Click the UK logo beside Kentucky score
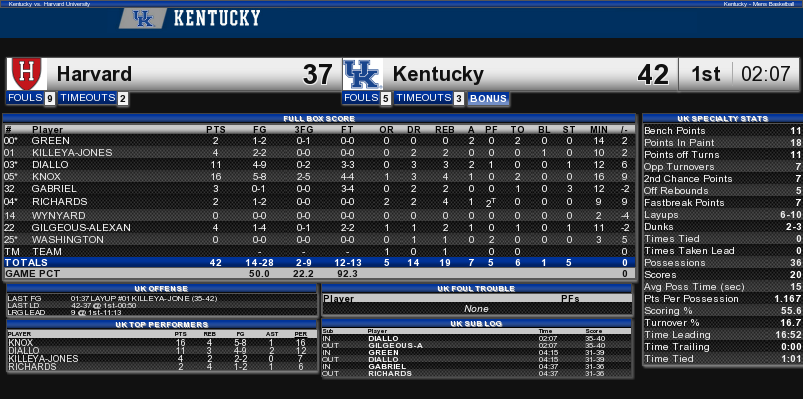 pyautogui.click(x=363, y=74)
